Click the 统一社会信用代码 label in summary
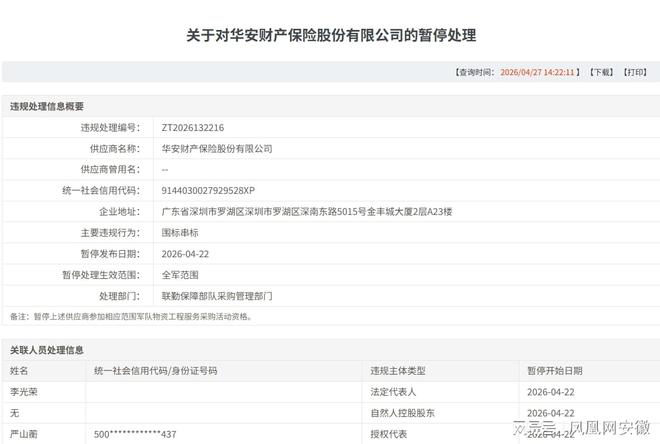The image size is (660, 444). pos(101,191)
